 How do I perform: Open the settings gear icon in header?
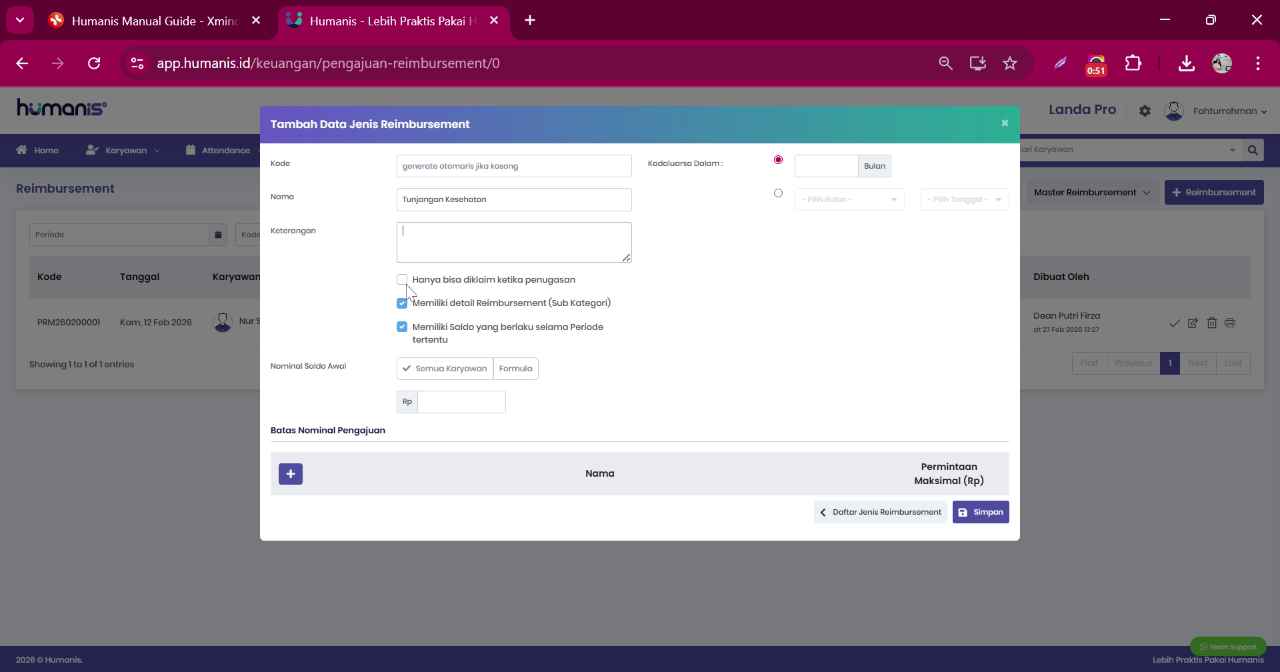click(x=1145, y=111)
